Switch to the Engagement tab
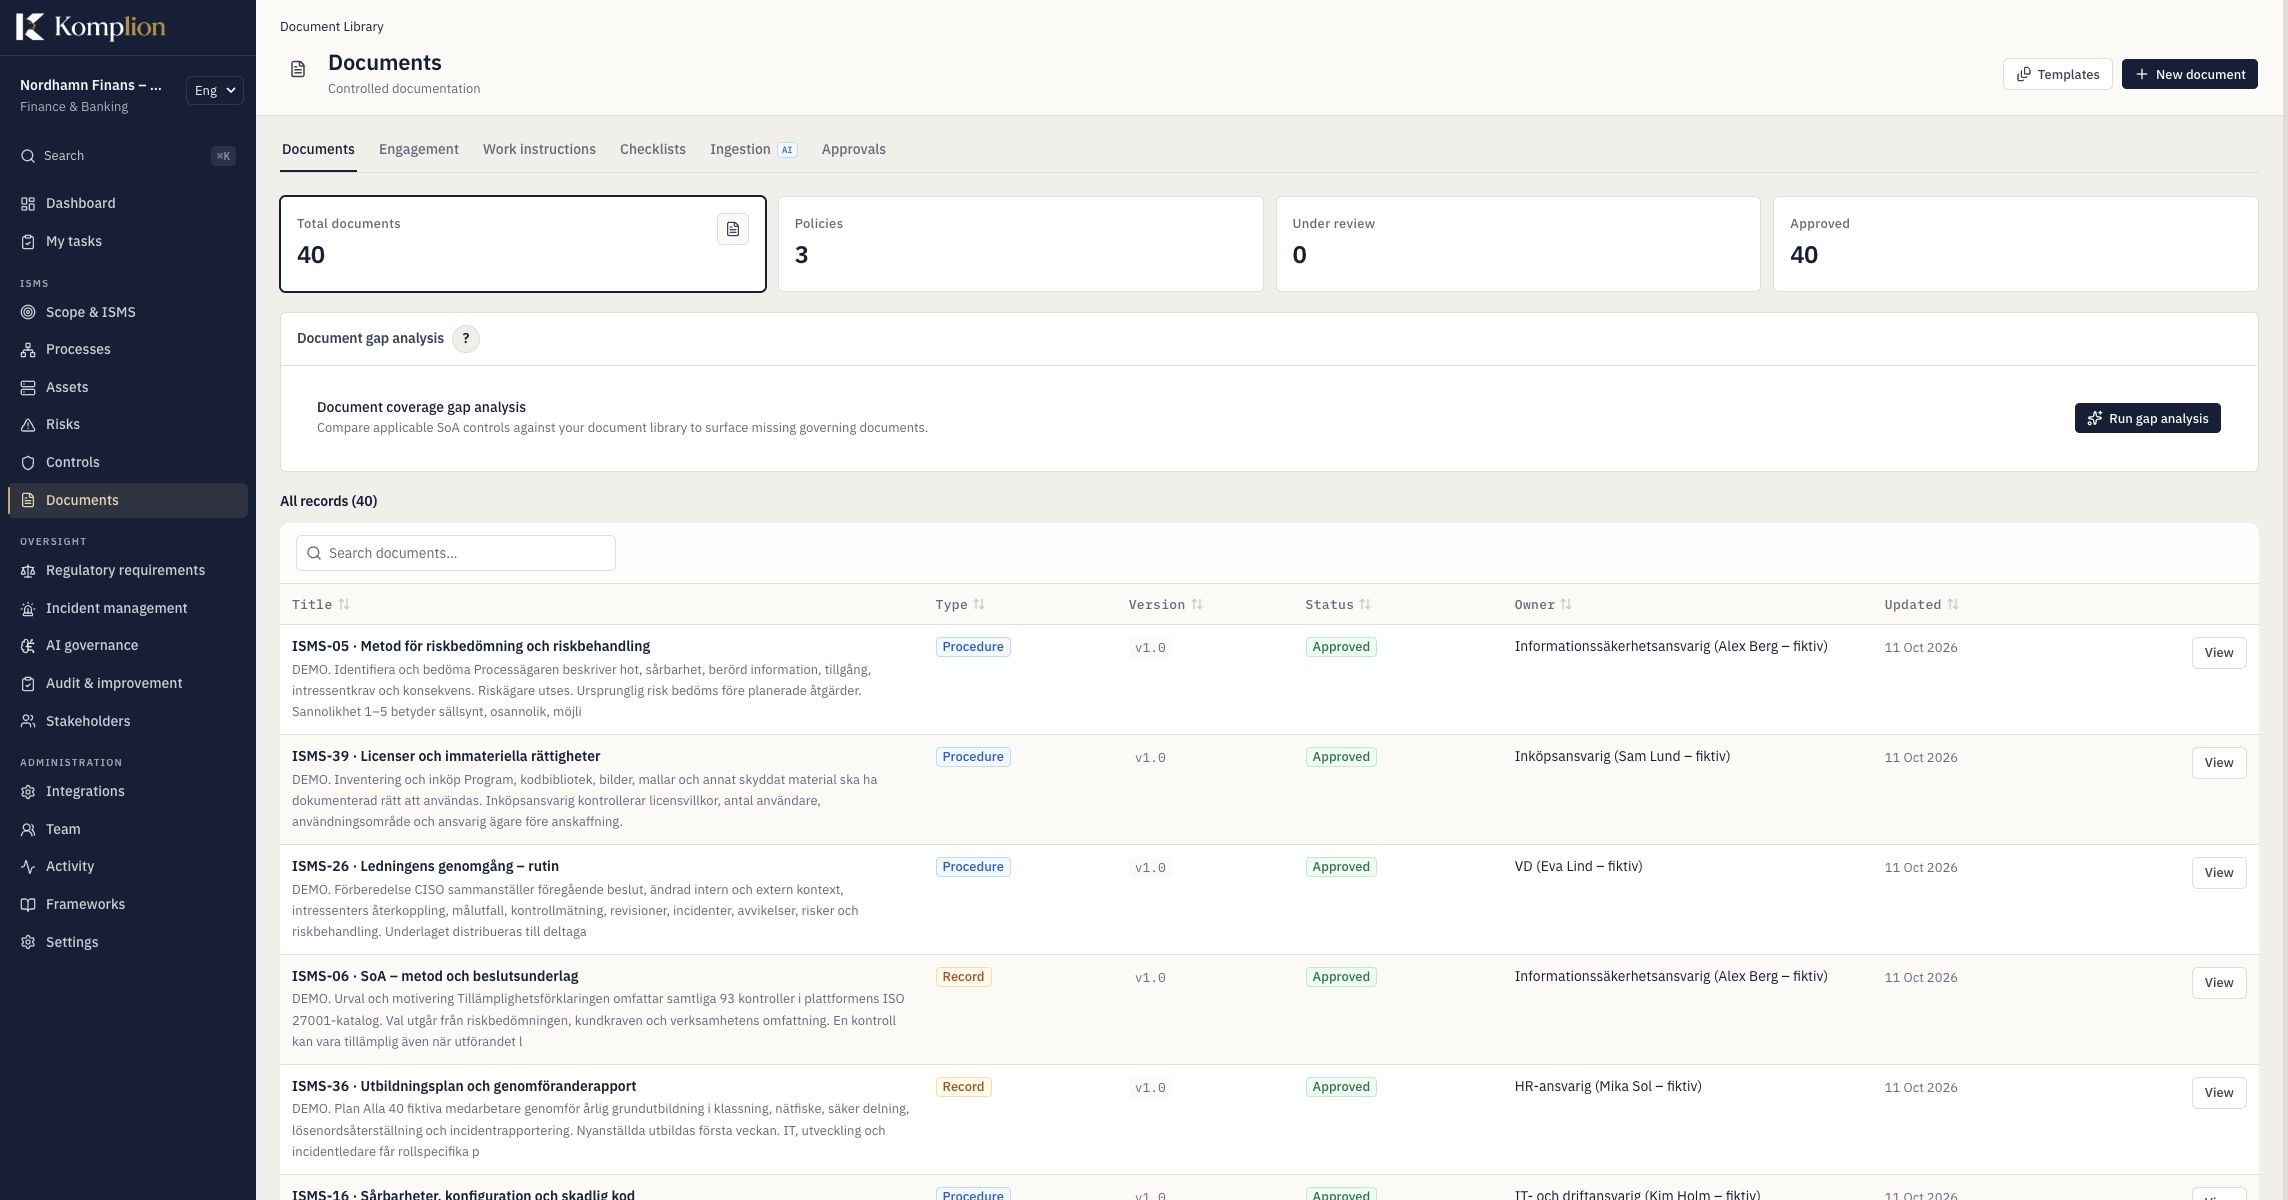2288x1200 pixels. click(x=419, y=150)
